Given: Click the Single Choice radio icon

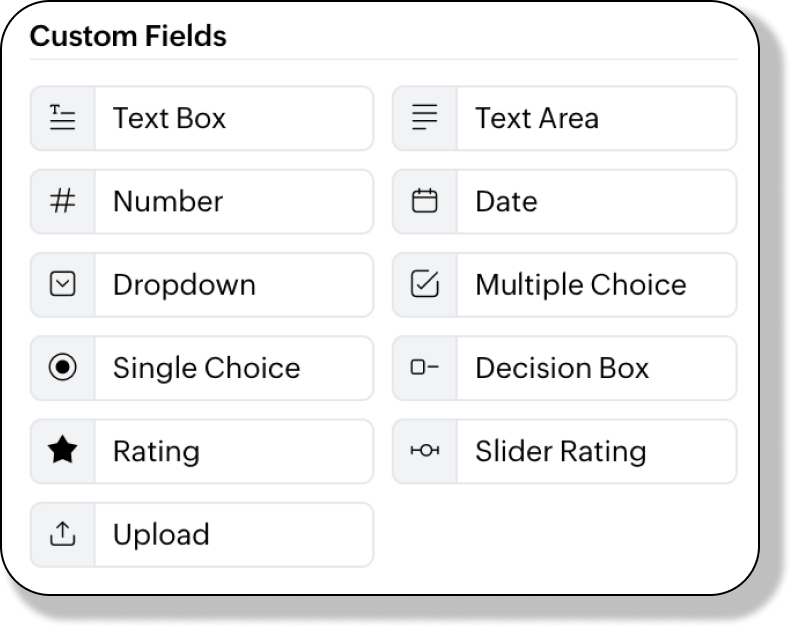Looking at the screenshot, I should pyautogui.click(x=63, y=367).
